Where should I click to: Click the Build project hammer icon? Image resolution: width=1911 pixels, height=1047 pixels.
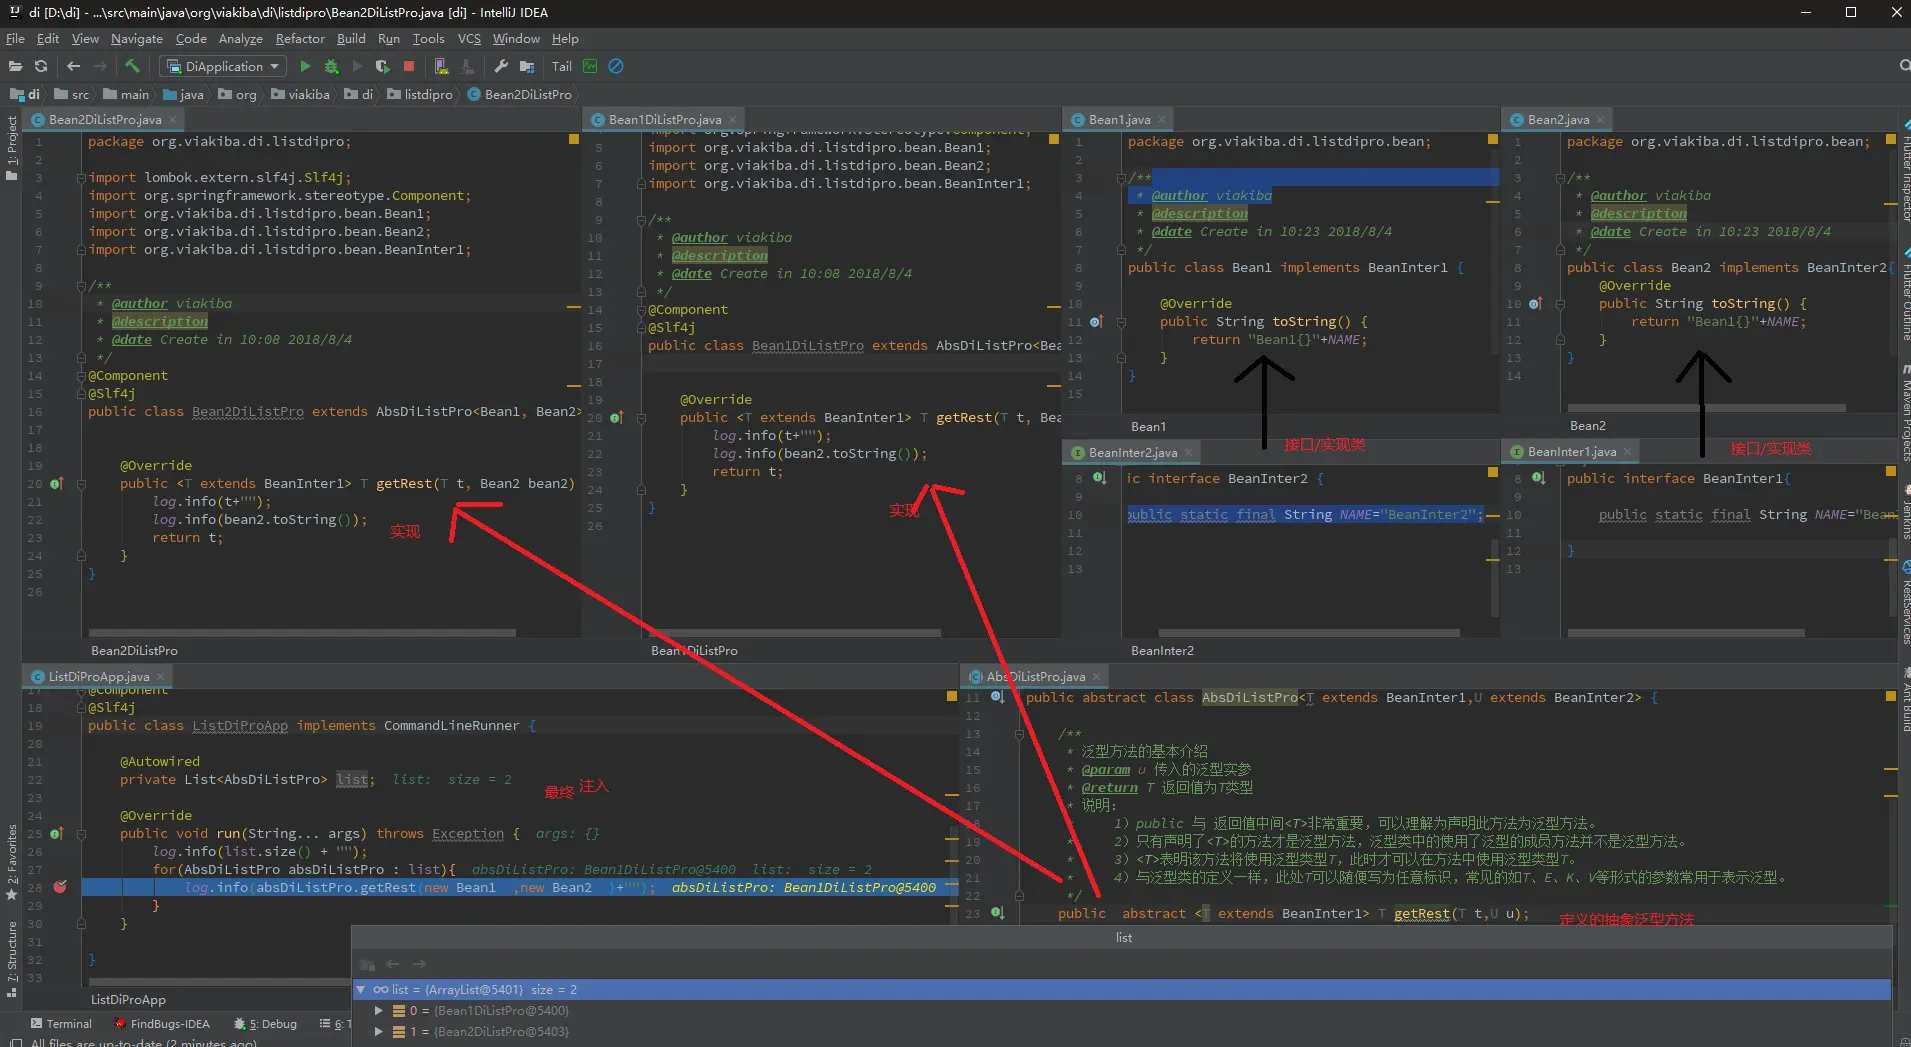point(132,66)
